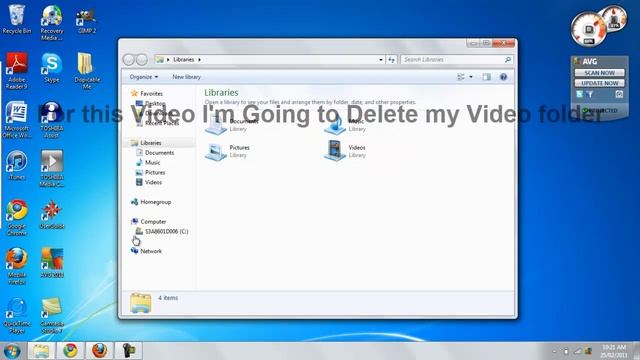
Task: Open AVG 2011 desktop shortcut
Action: click(52, 263)
